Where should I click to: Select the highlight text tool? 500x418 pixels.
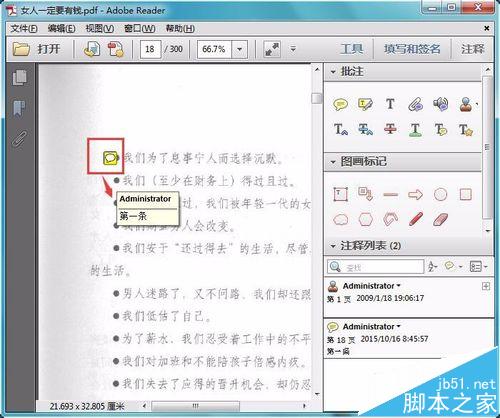[365, 104]
